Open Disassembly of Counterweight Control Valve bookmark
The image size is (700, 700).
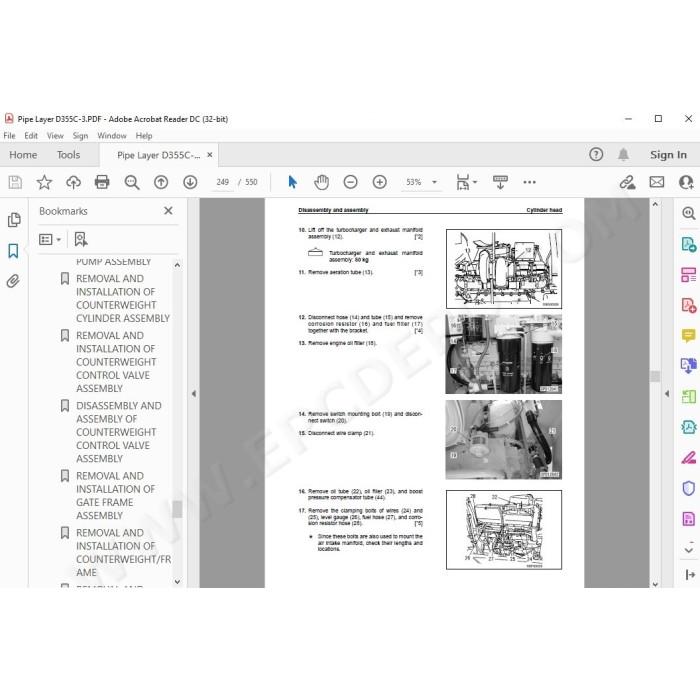click(x=119, y=432)
